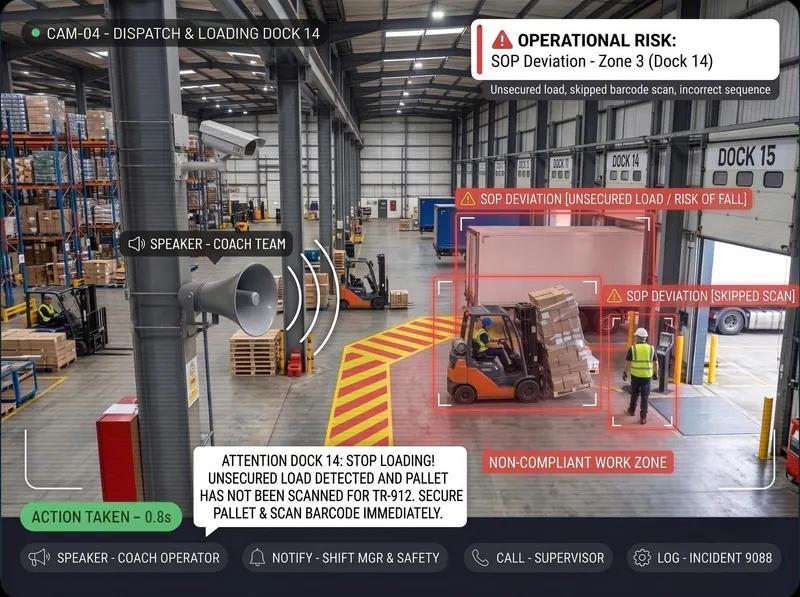Screen dimensions: 800x597
Task: Click the security camera mounted on the pillar
Action: (x=231, y=139)
